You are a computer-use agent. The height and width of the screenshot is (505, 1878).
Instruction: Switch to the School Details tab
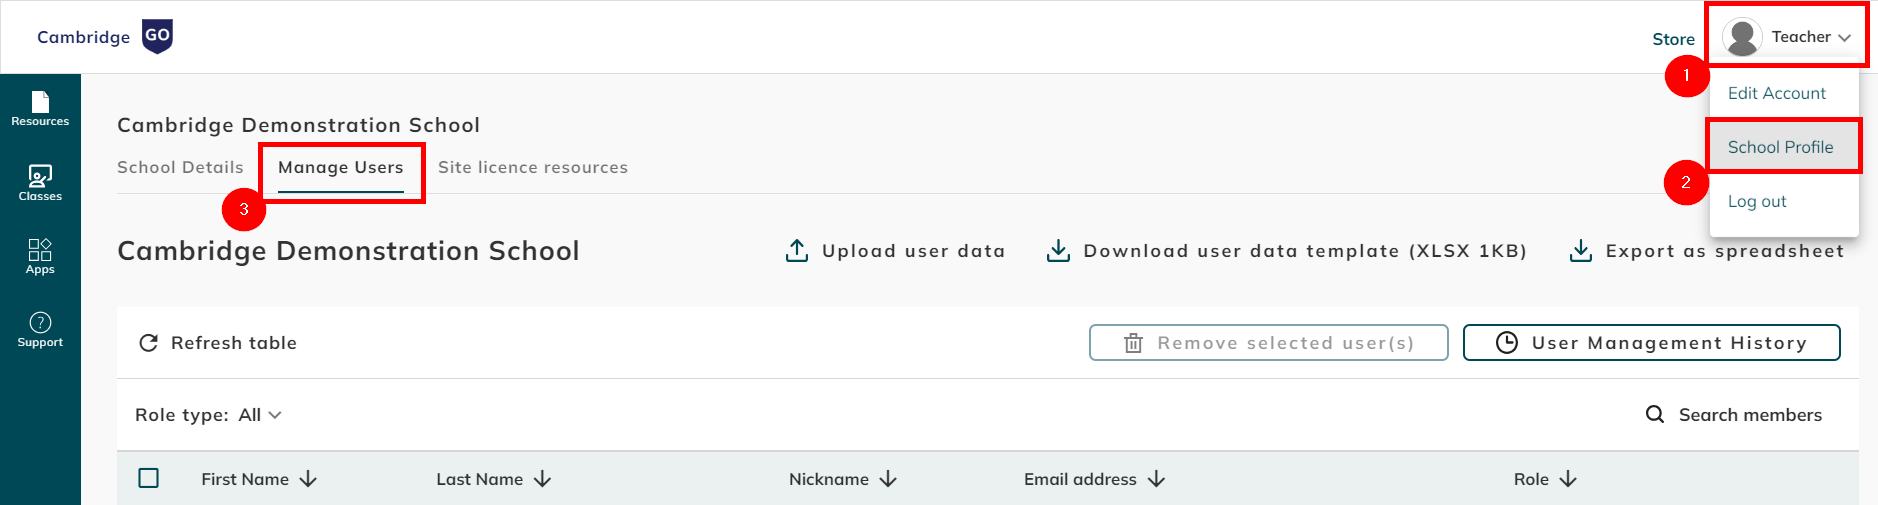[180, 167]
